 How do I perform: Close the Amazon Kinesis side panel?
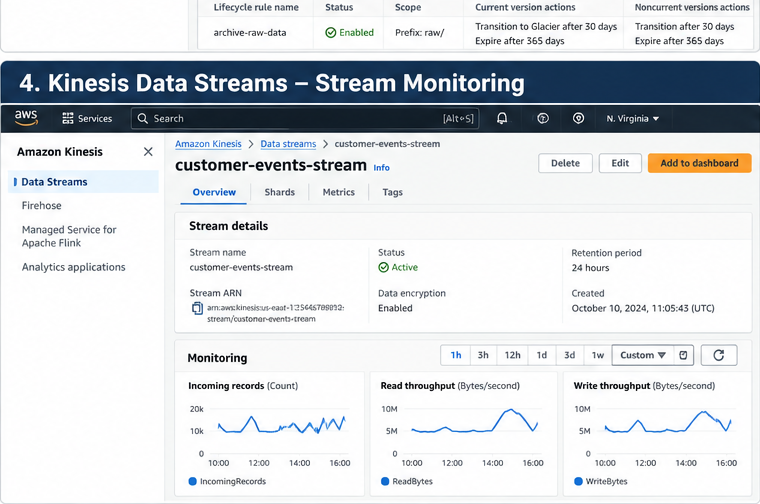pos(148,152)
